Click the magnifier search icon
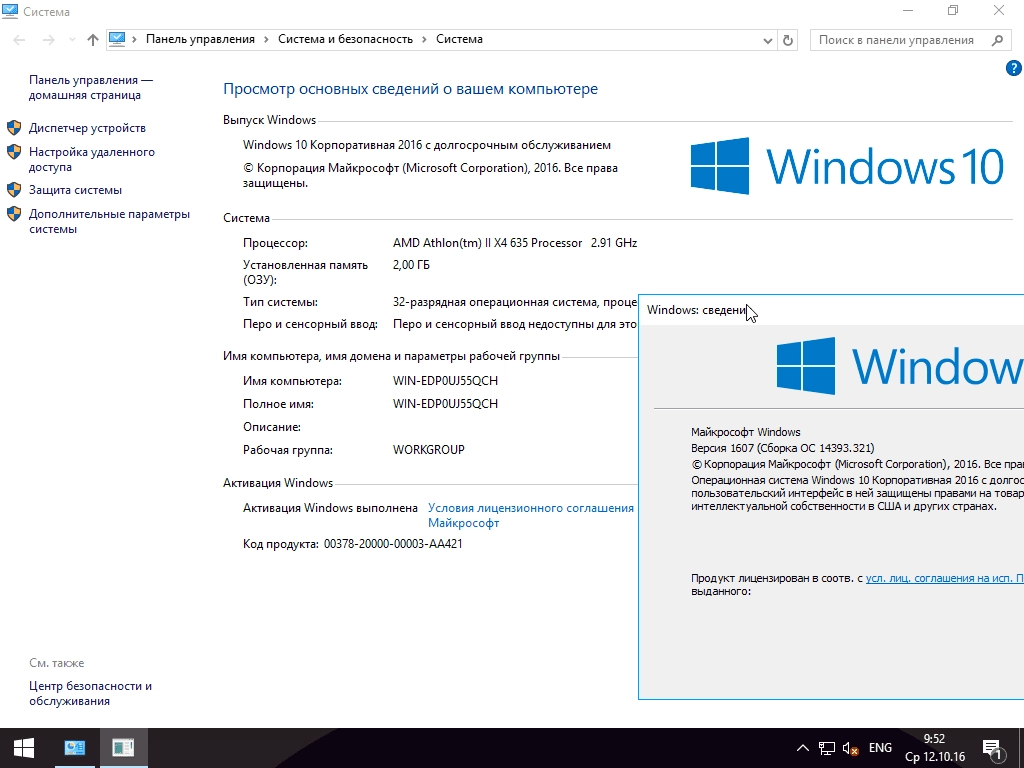This screenshot has width=1024, height=768. [997, 40]
